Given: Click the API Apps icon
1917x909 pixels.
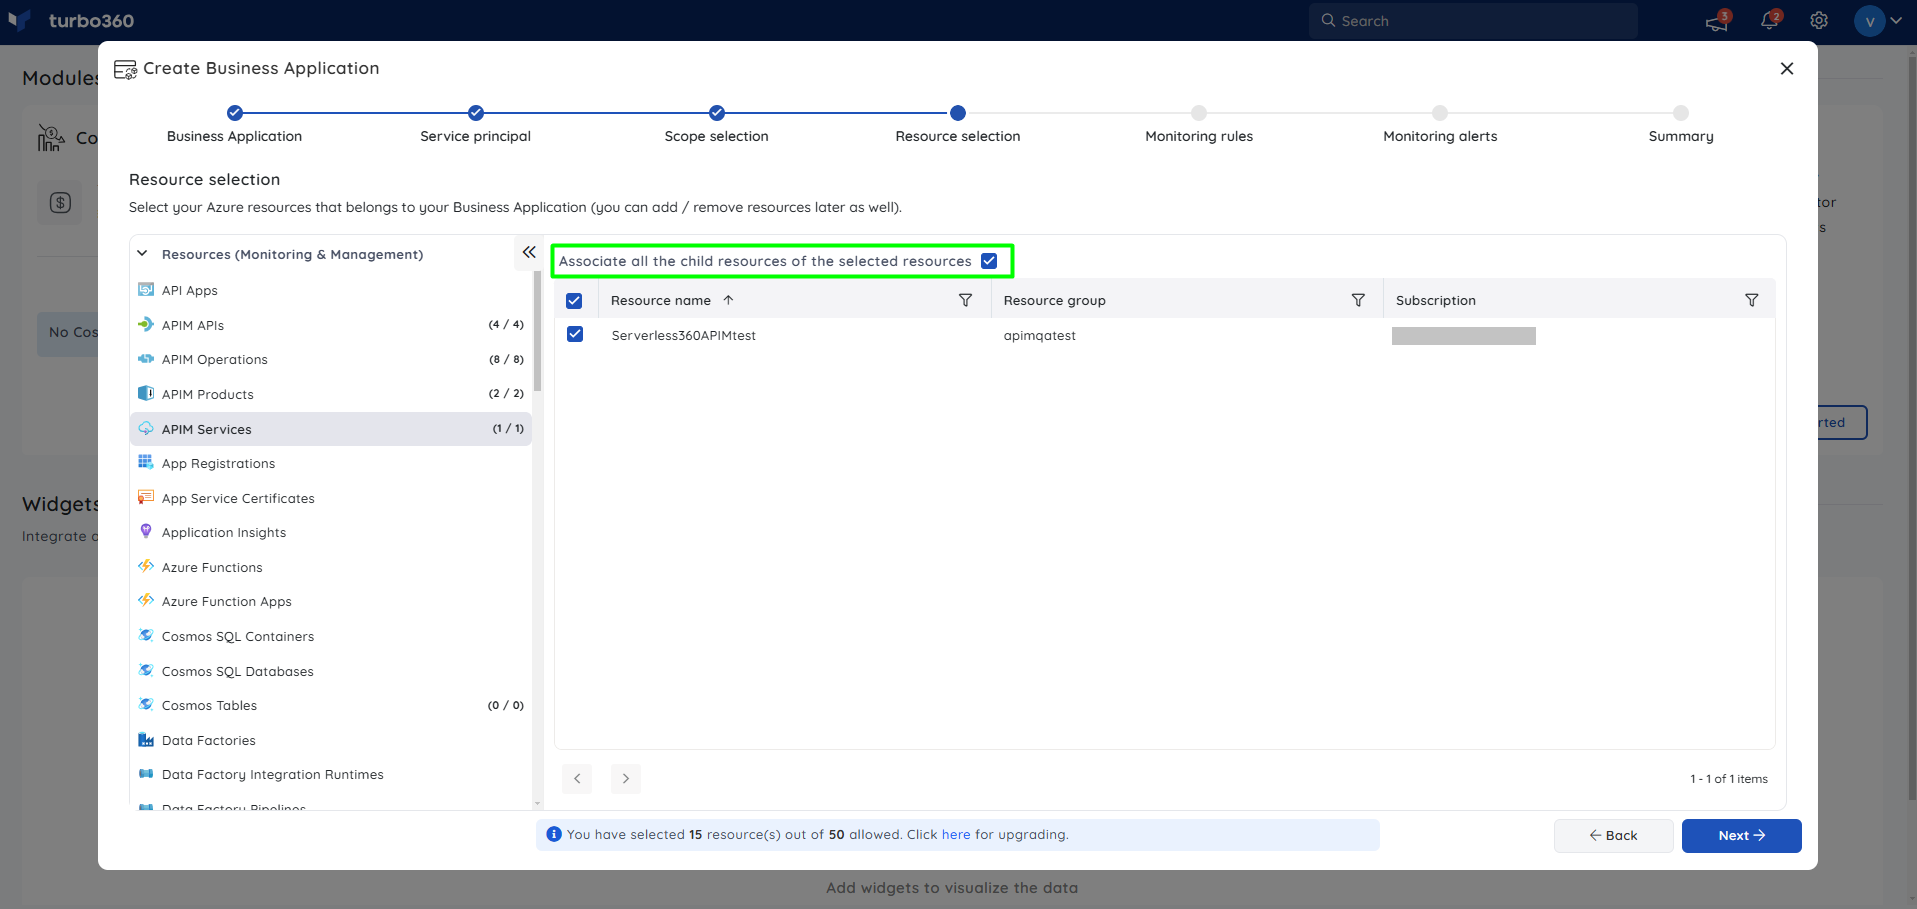Looking at the screenshot, I should [146, 290].
